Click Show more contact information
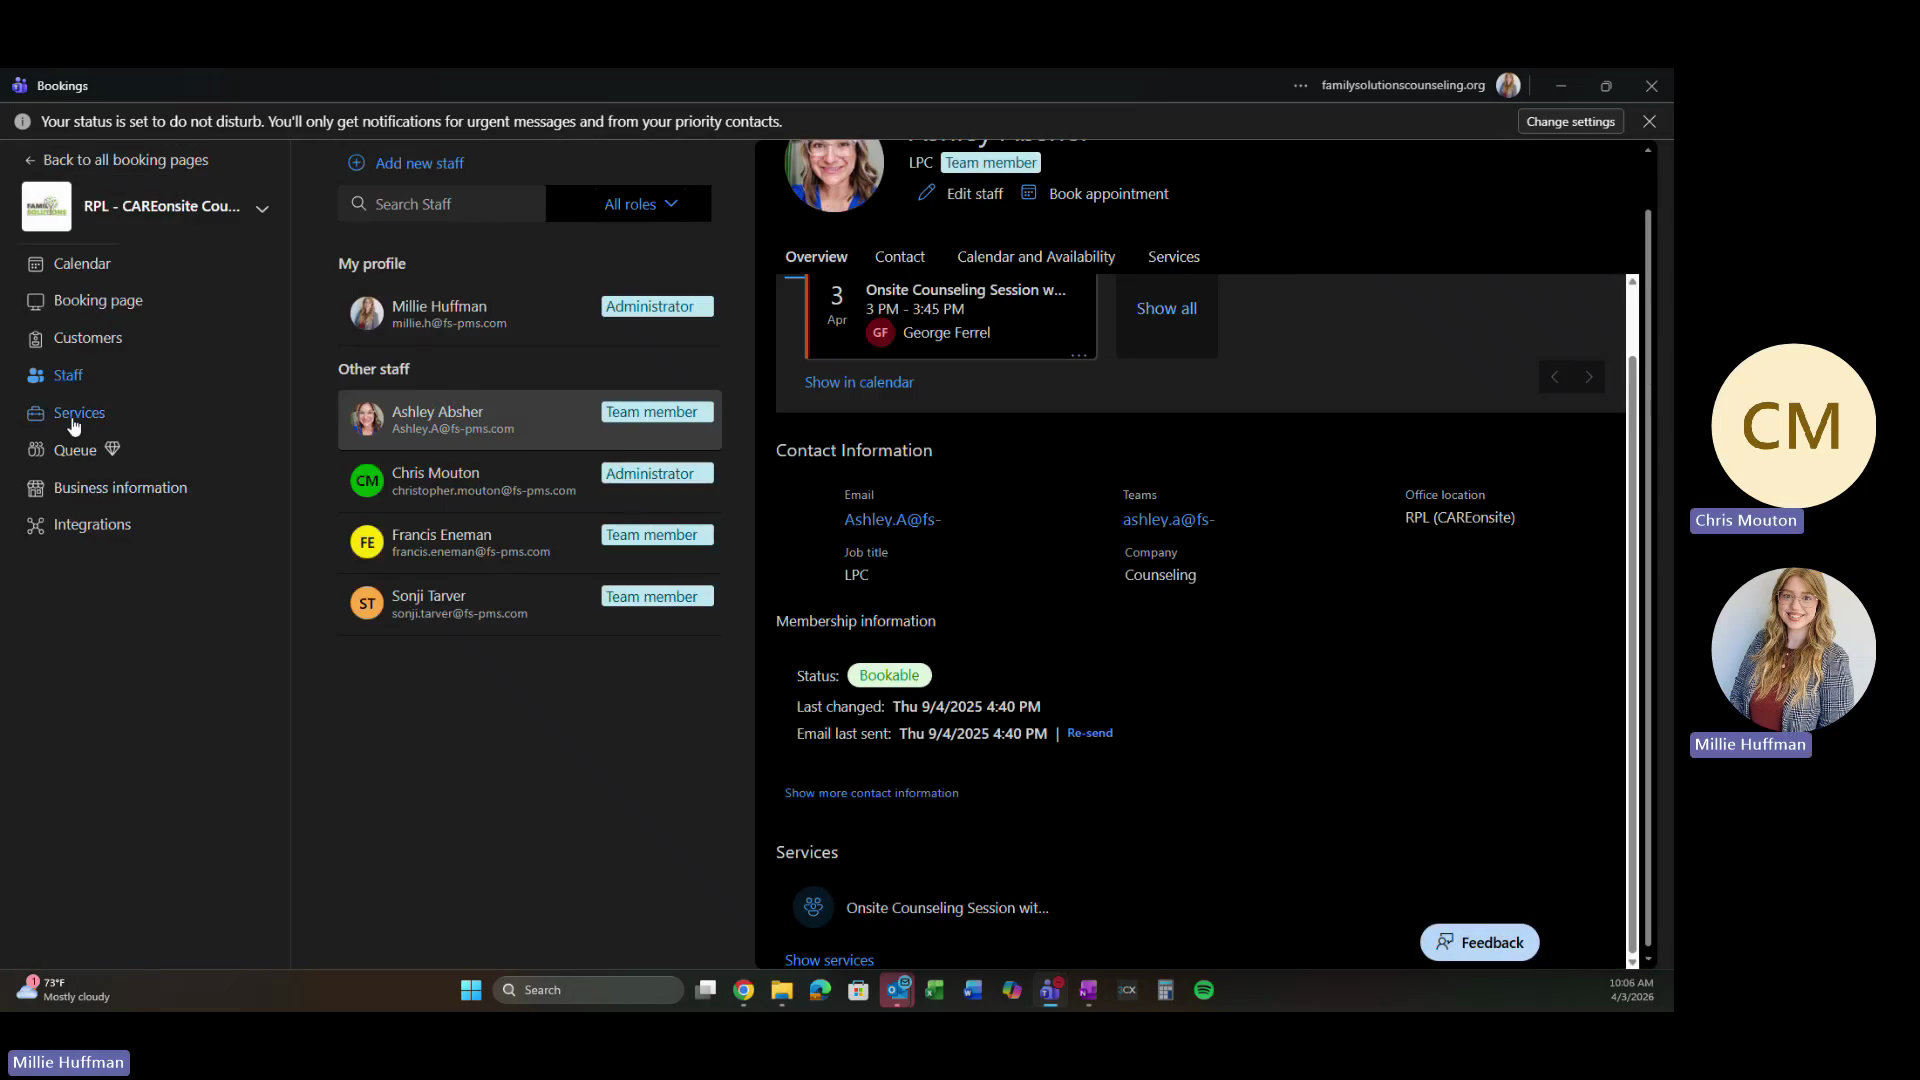The height and width of the screenshot is (1080, 1920). click(x=871, y=793)
